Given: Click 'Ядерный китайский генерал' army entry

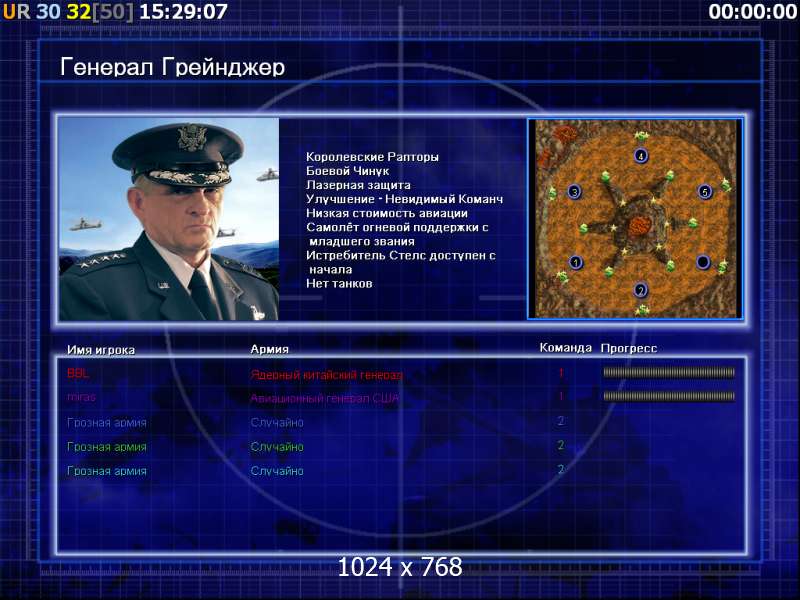Looking at the screenshot, I should pyautogui.click(x=327, y=375).
